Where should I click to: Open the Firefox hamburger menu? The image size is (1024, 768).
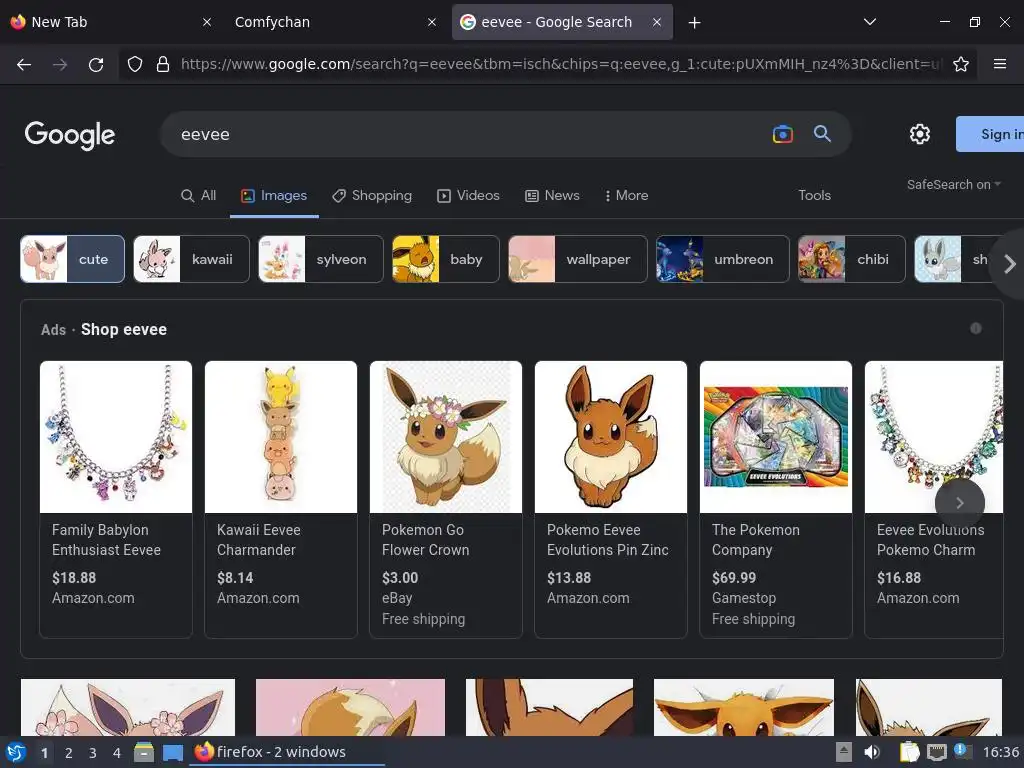tap(999, 64)
